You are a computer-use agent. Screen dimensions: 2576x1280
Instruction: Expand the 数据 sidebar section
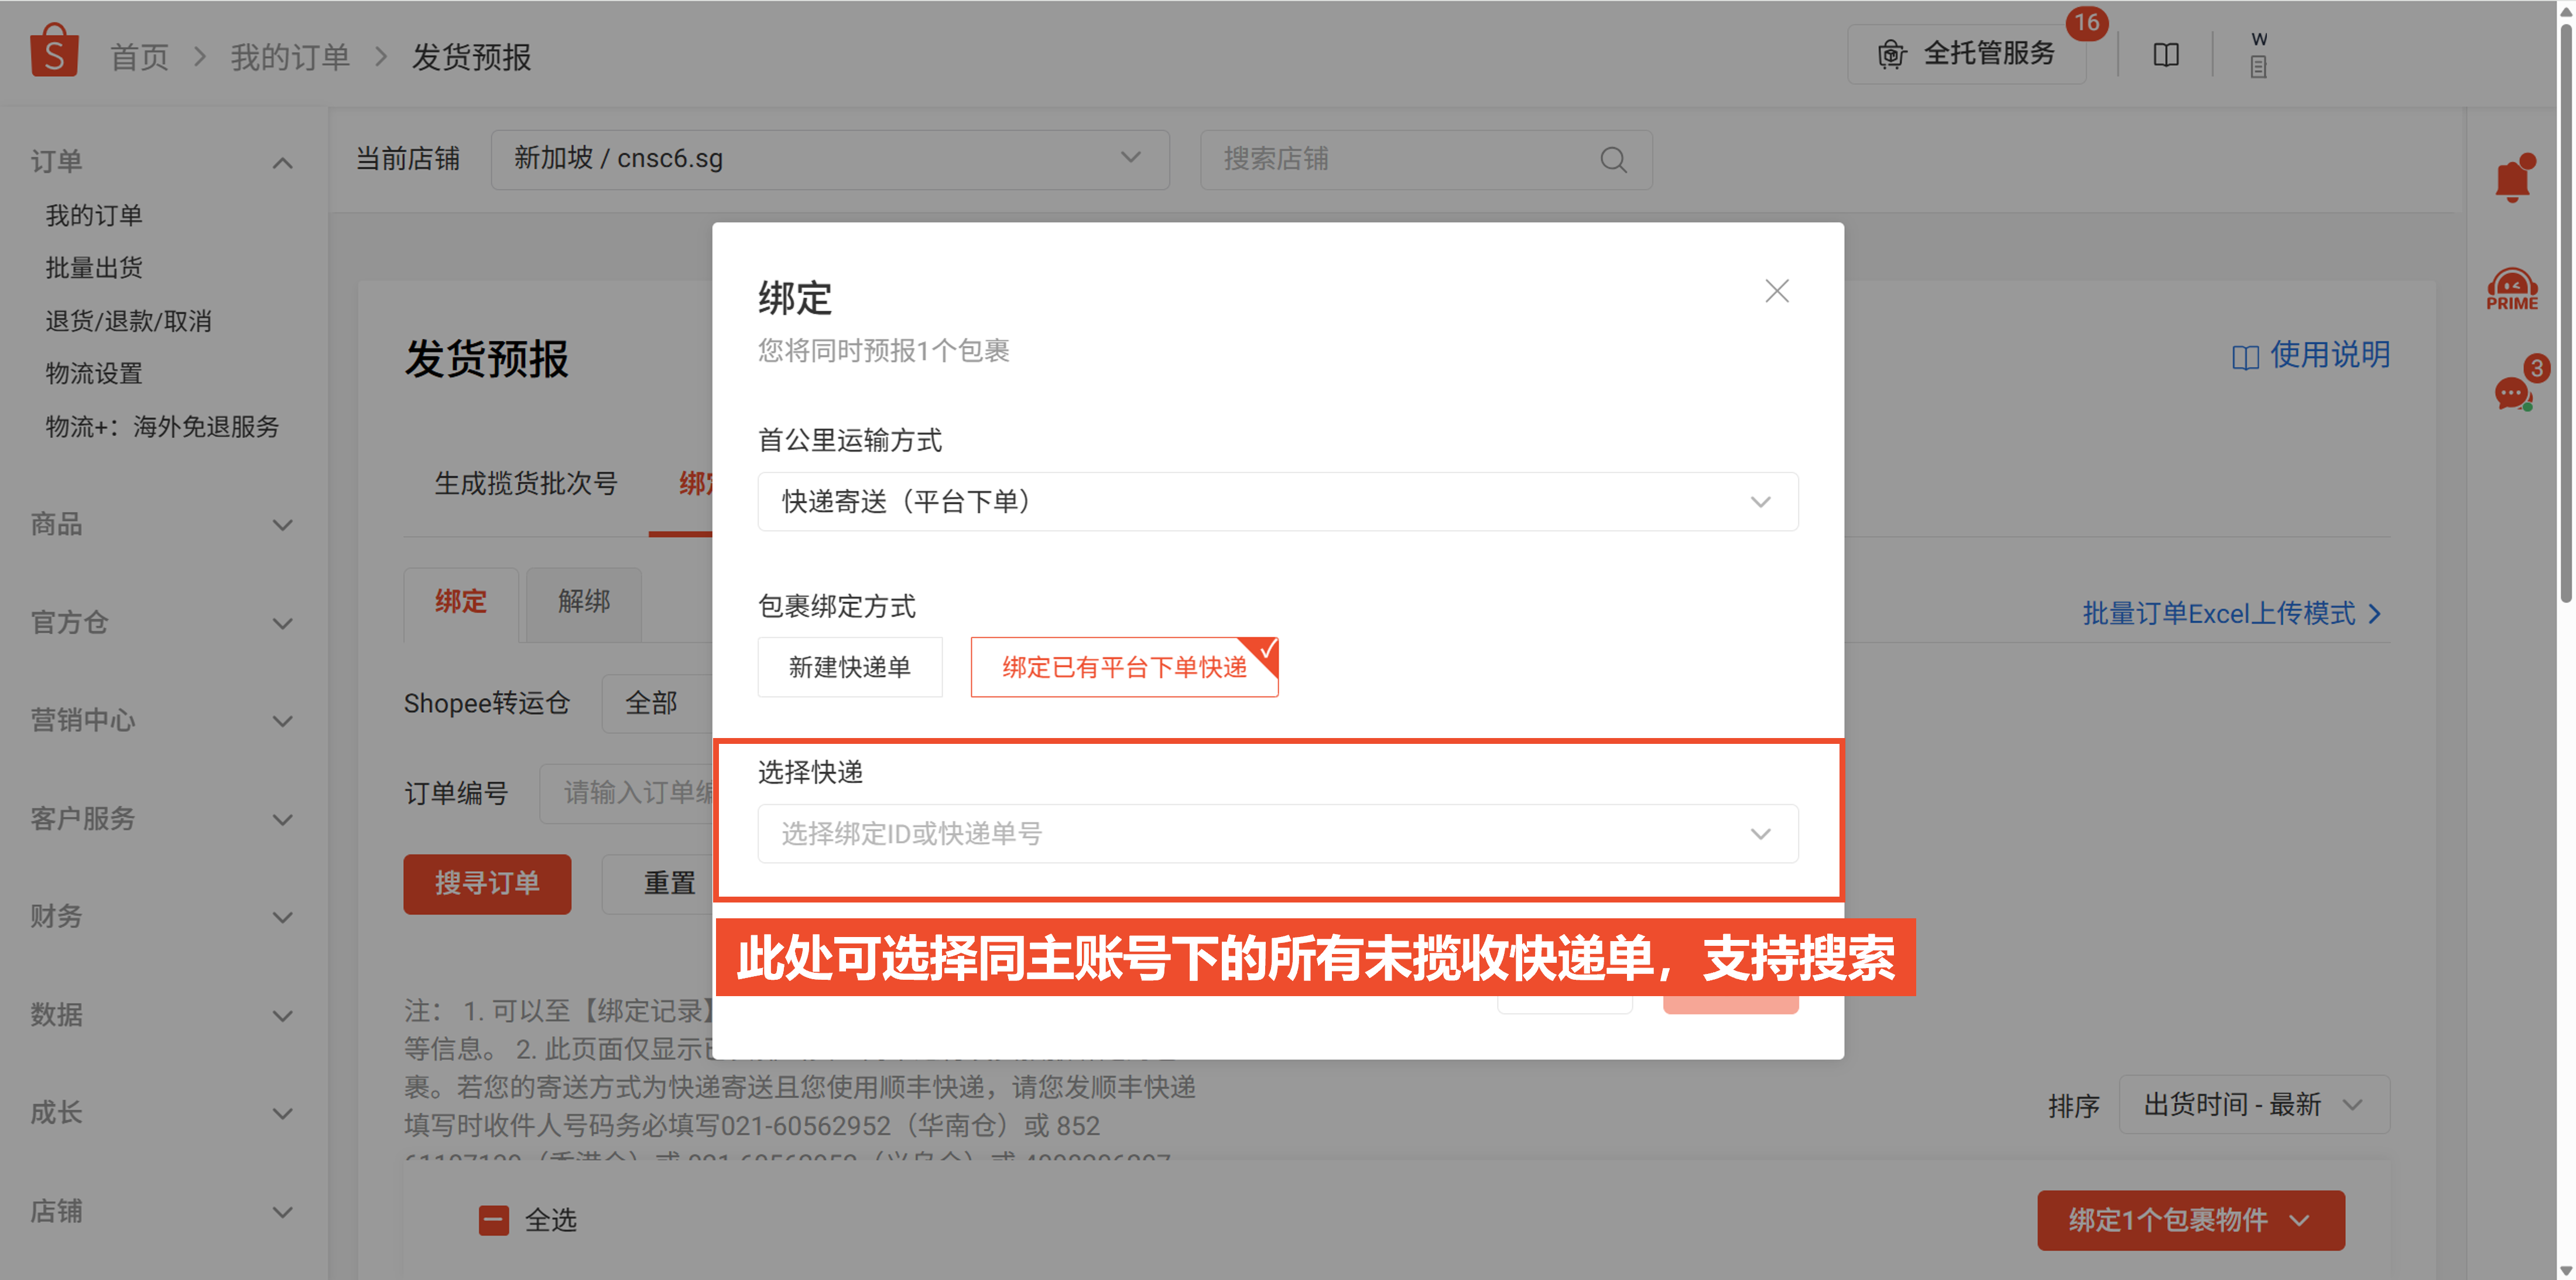(x=283, y=1015)
